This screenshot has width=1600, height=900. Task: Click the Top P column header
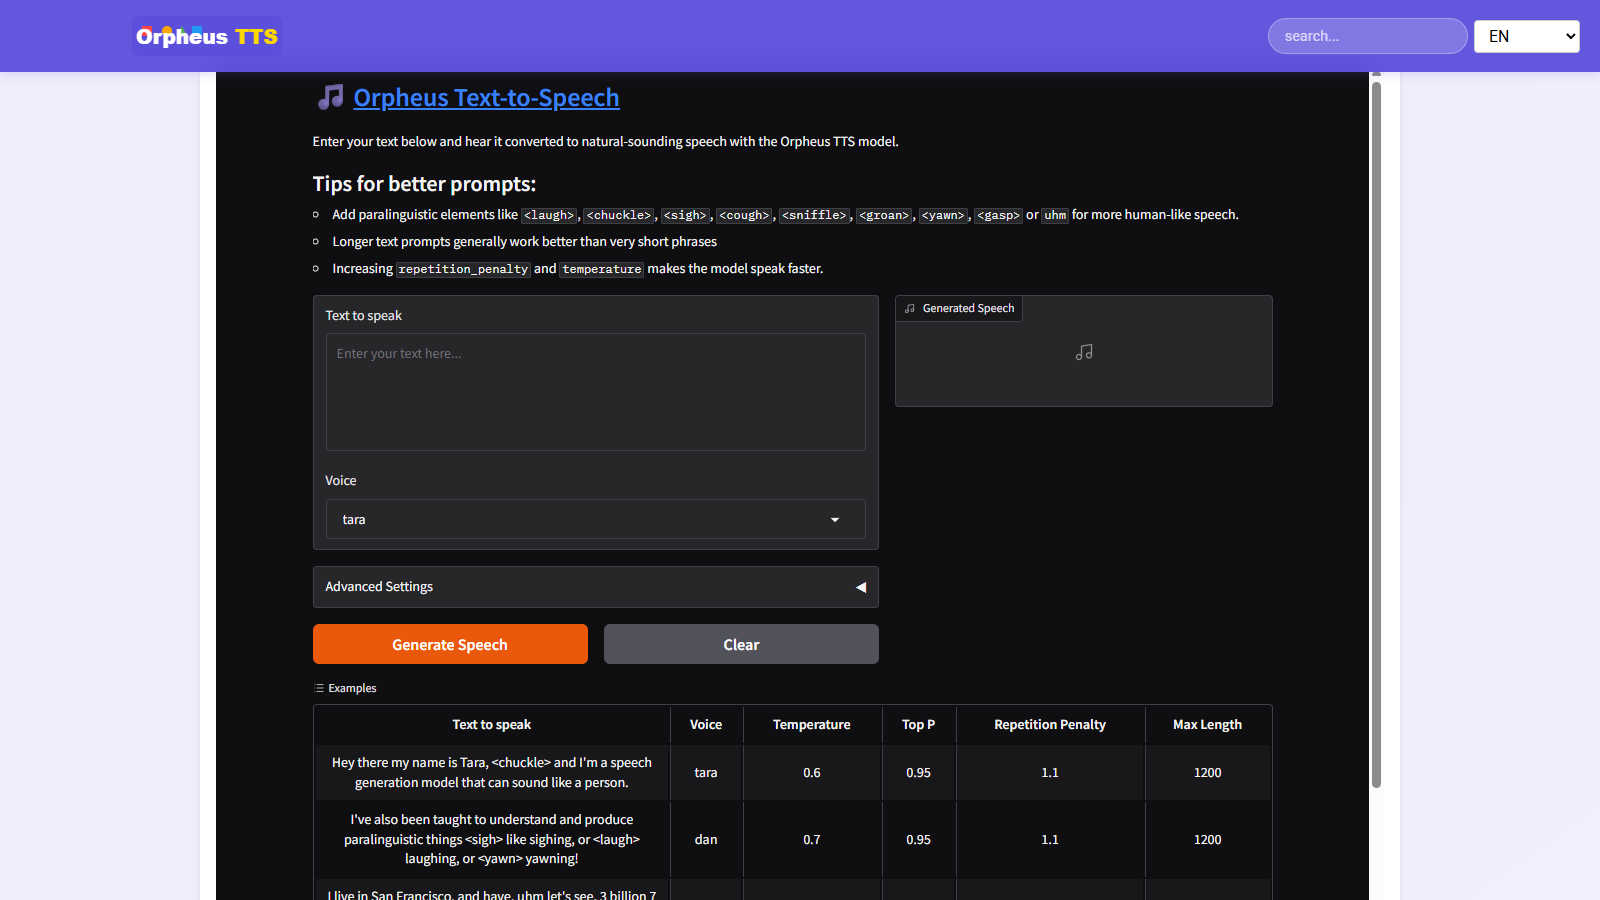click(918, 724)
